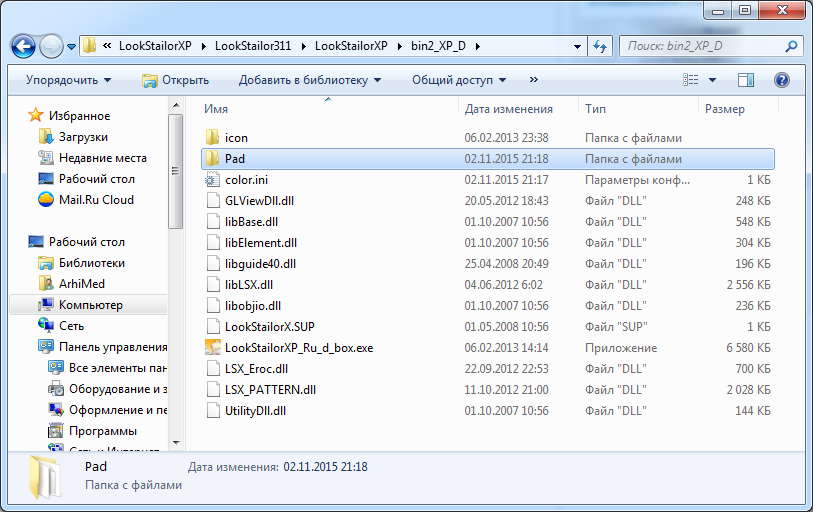The height and width of the screenshot is (512, 813).
Task: Open recent locations history arrow
Action: pyautogui.click(x=72, y=47)
